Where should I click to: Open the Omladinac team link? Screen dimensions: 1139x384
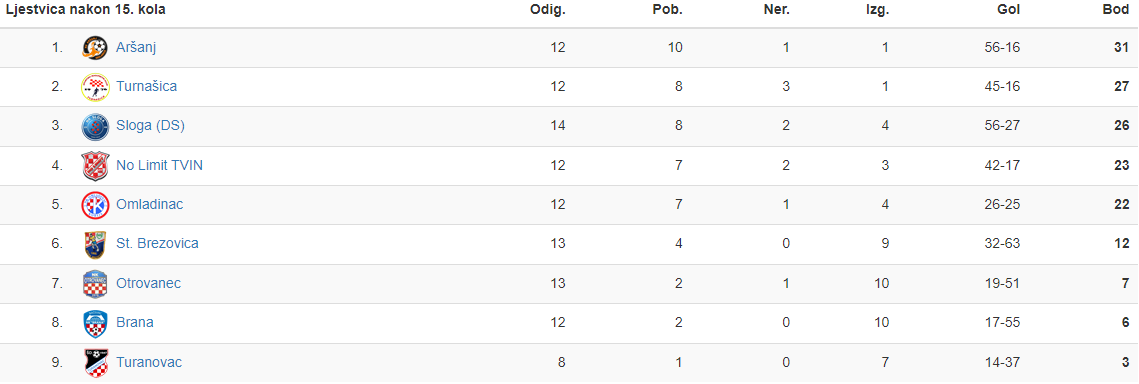[150, 204]
